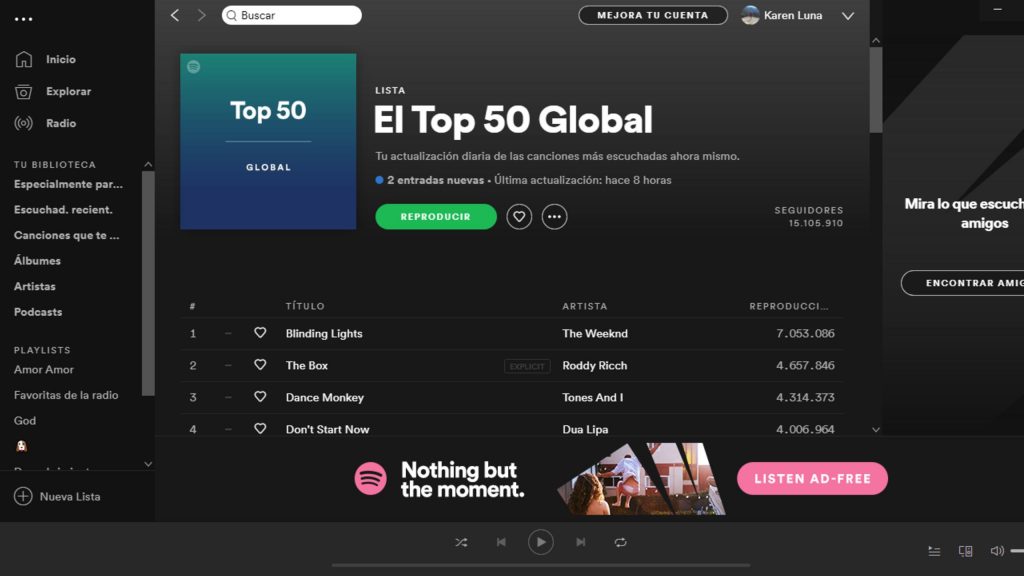Like the song Don't Start Now
Viewport: 1024px width, 576px height.
click(x=260, y=428)
